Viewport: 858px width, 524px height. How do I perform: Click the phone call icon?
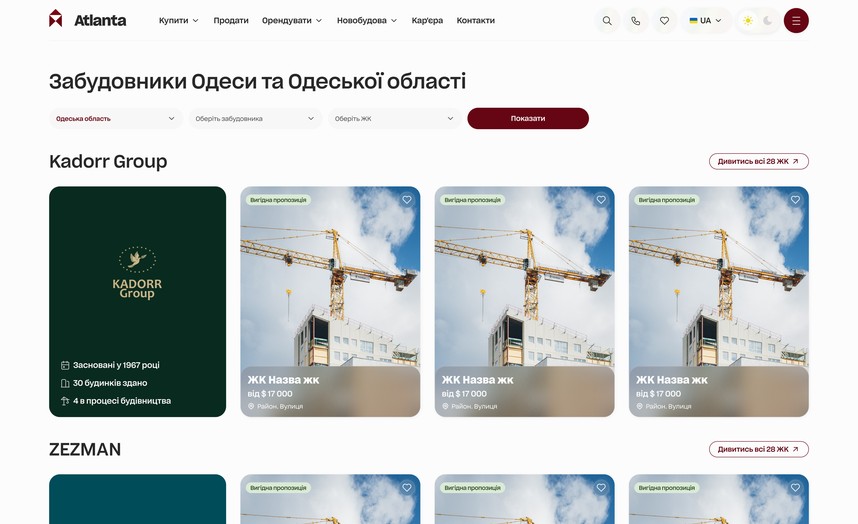(x=635, y=21)
